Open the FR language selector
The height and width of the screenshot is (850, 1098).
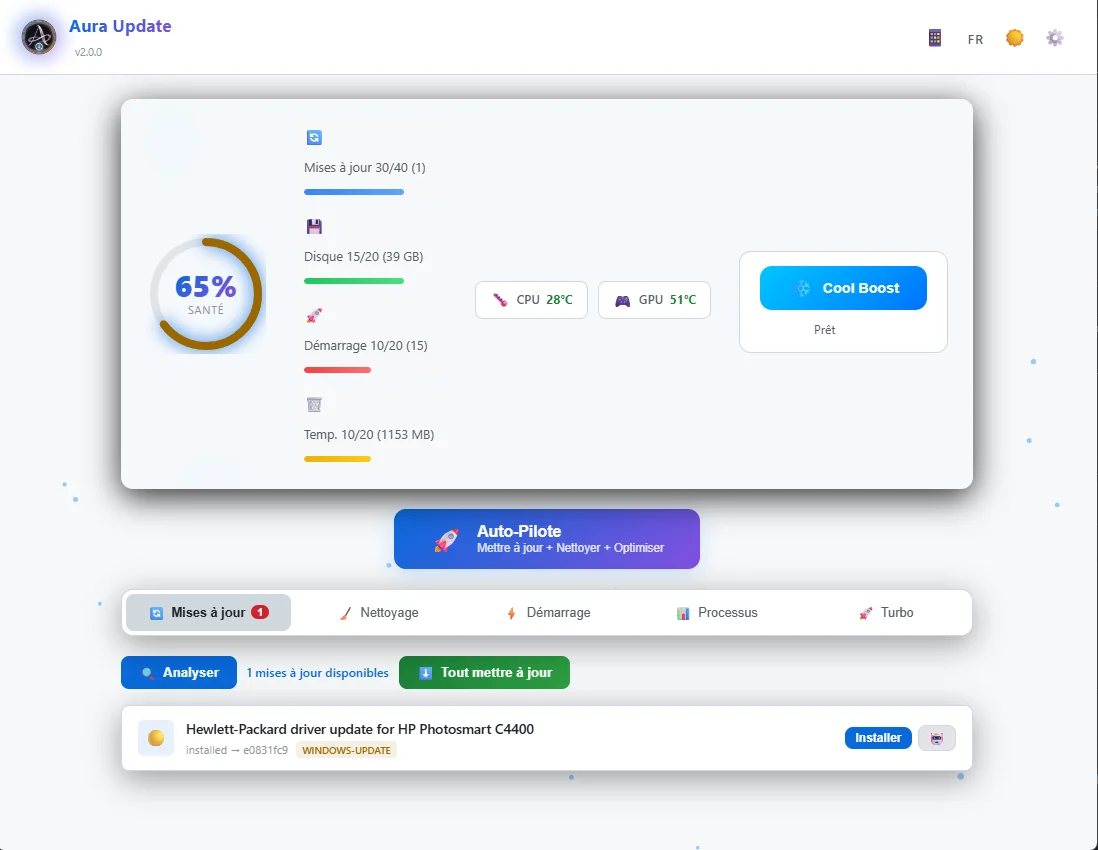[975, 39]
